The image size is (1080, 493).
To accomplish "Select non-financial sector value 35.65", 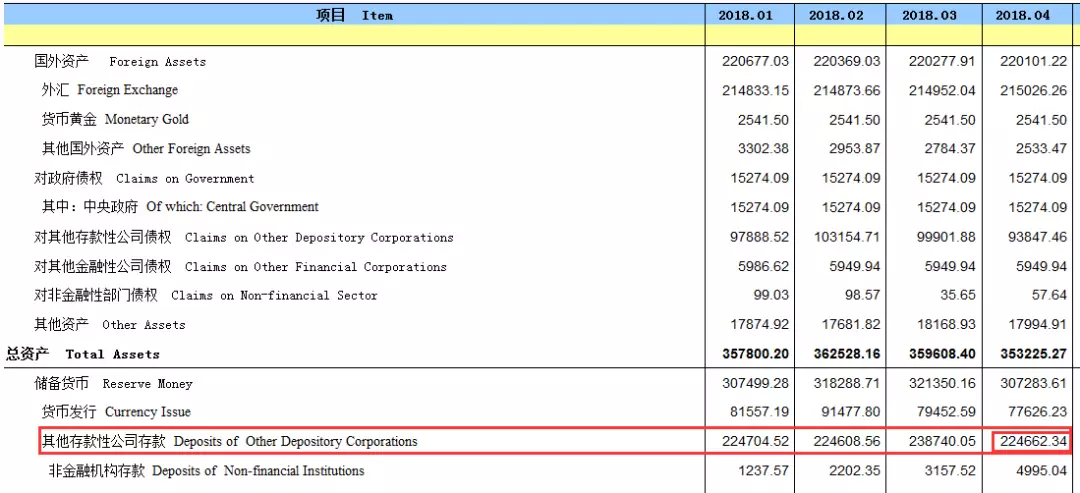I will [x=958, y=295].
